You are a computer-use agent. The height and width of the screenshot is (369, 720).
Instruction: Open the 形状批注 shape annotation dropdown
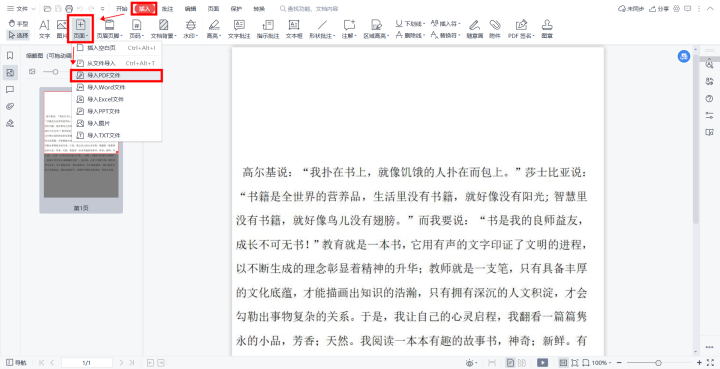point(322,29)
